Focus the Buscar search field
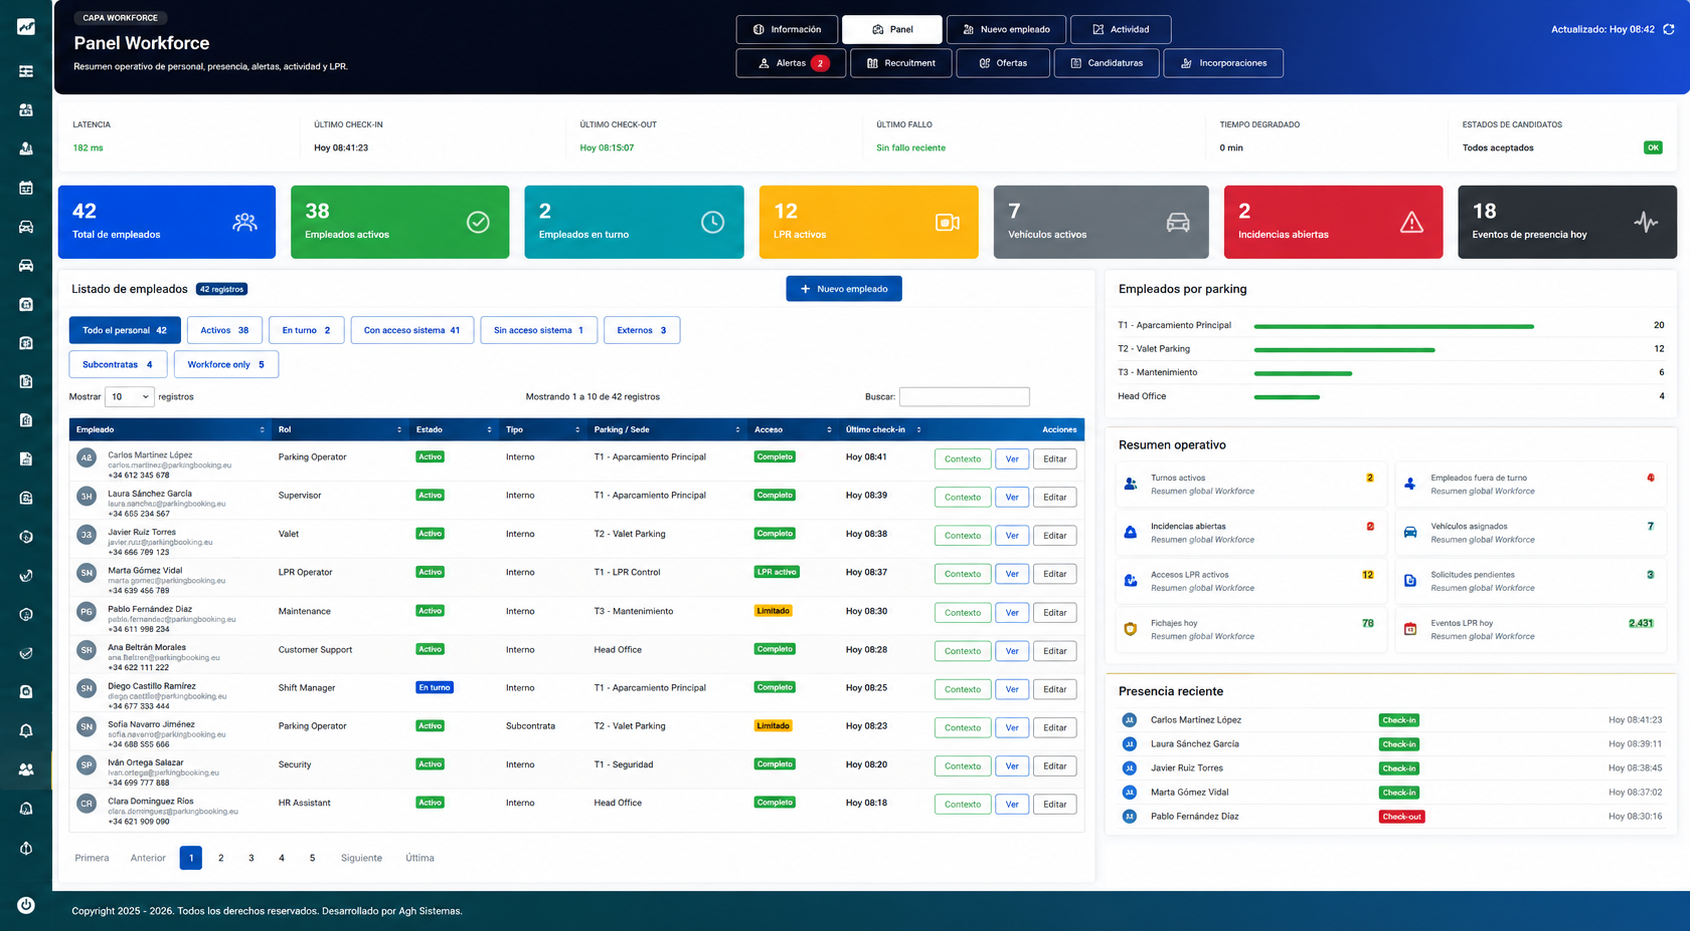This screenshot has height=931, width=1690. tap(964, 397)
